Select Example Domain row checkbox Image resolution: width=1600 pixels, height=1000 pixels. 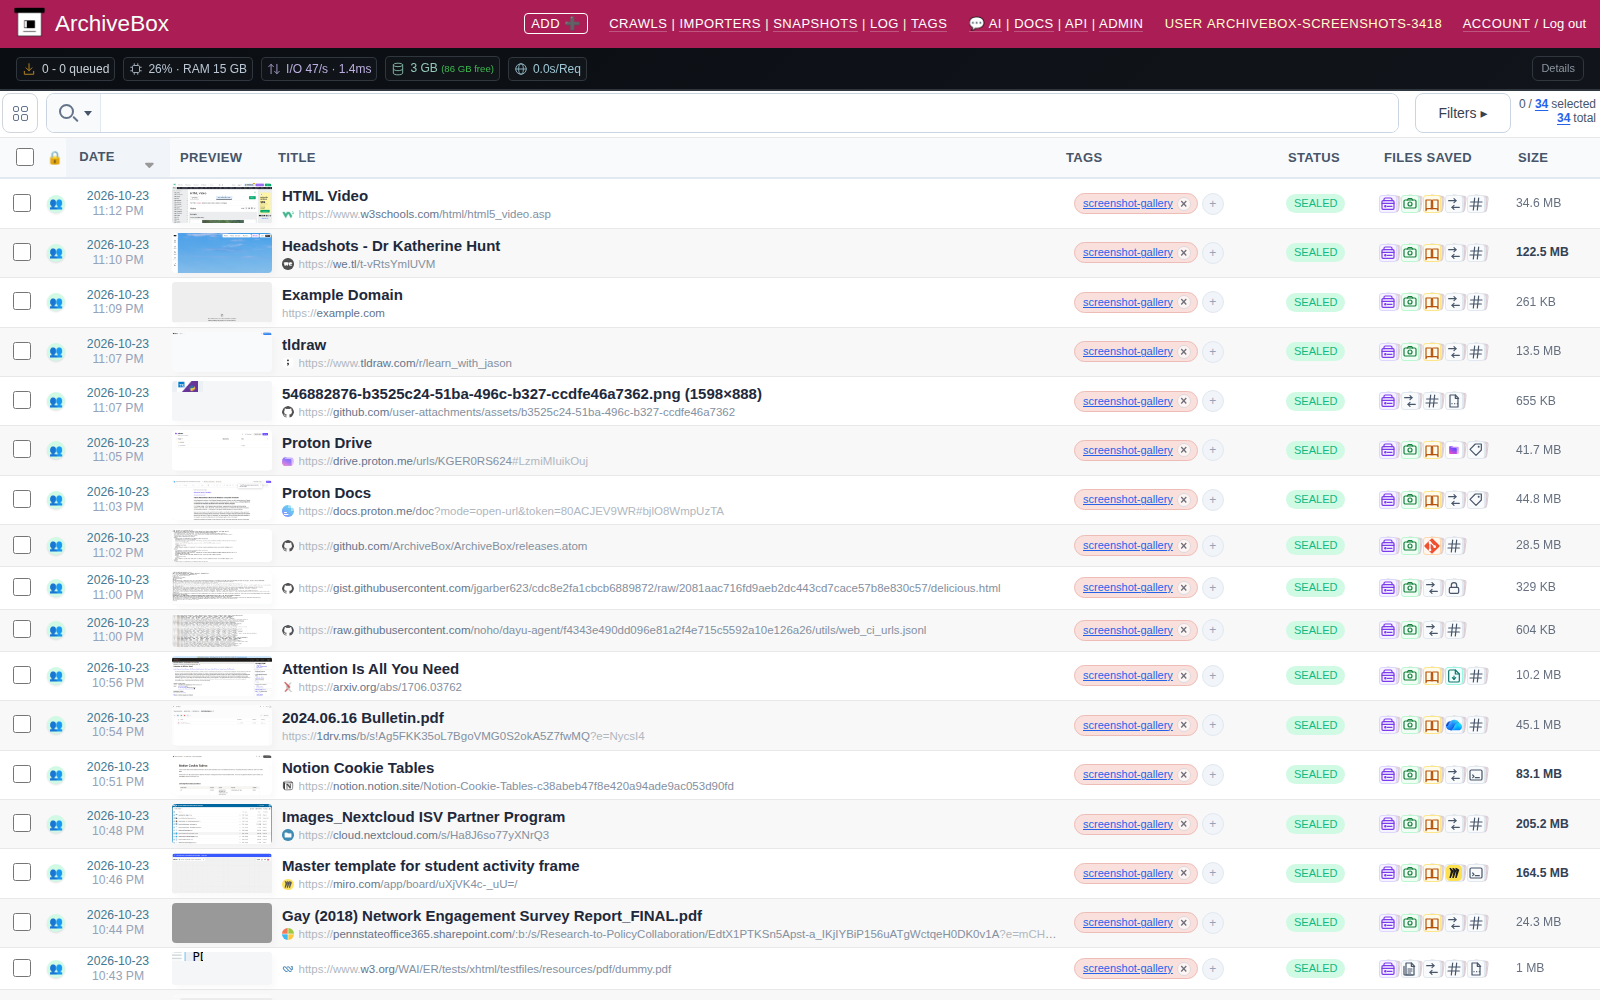click(22, 301)
